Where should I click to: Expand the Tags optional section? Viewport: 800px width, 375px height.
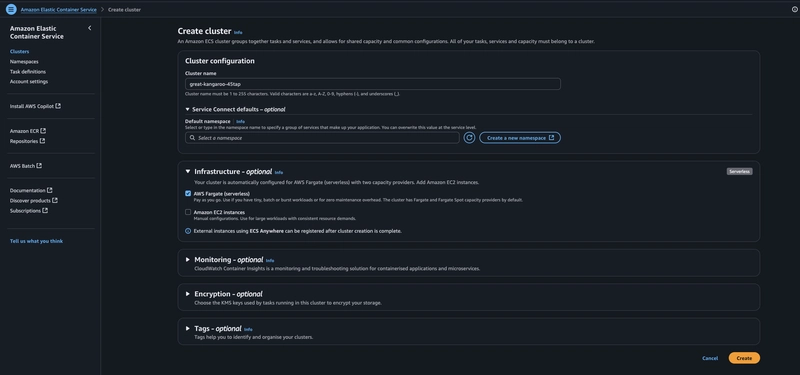click(188, 329)
